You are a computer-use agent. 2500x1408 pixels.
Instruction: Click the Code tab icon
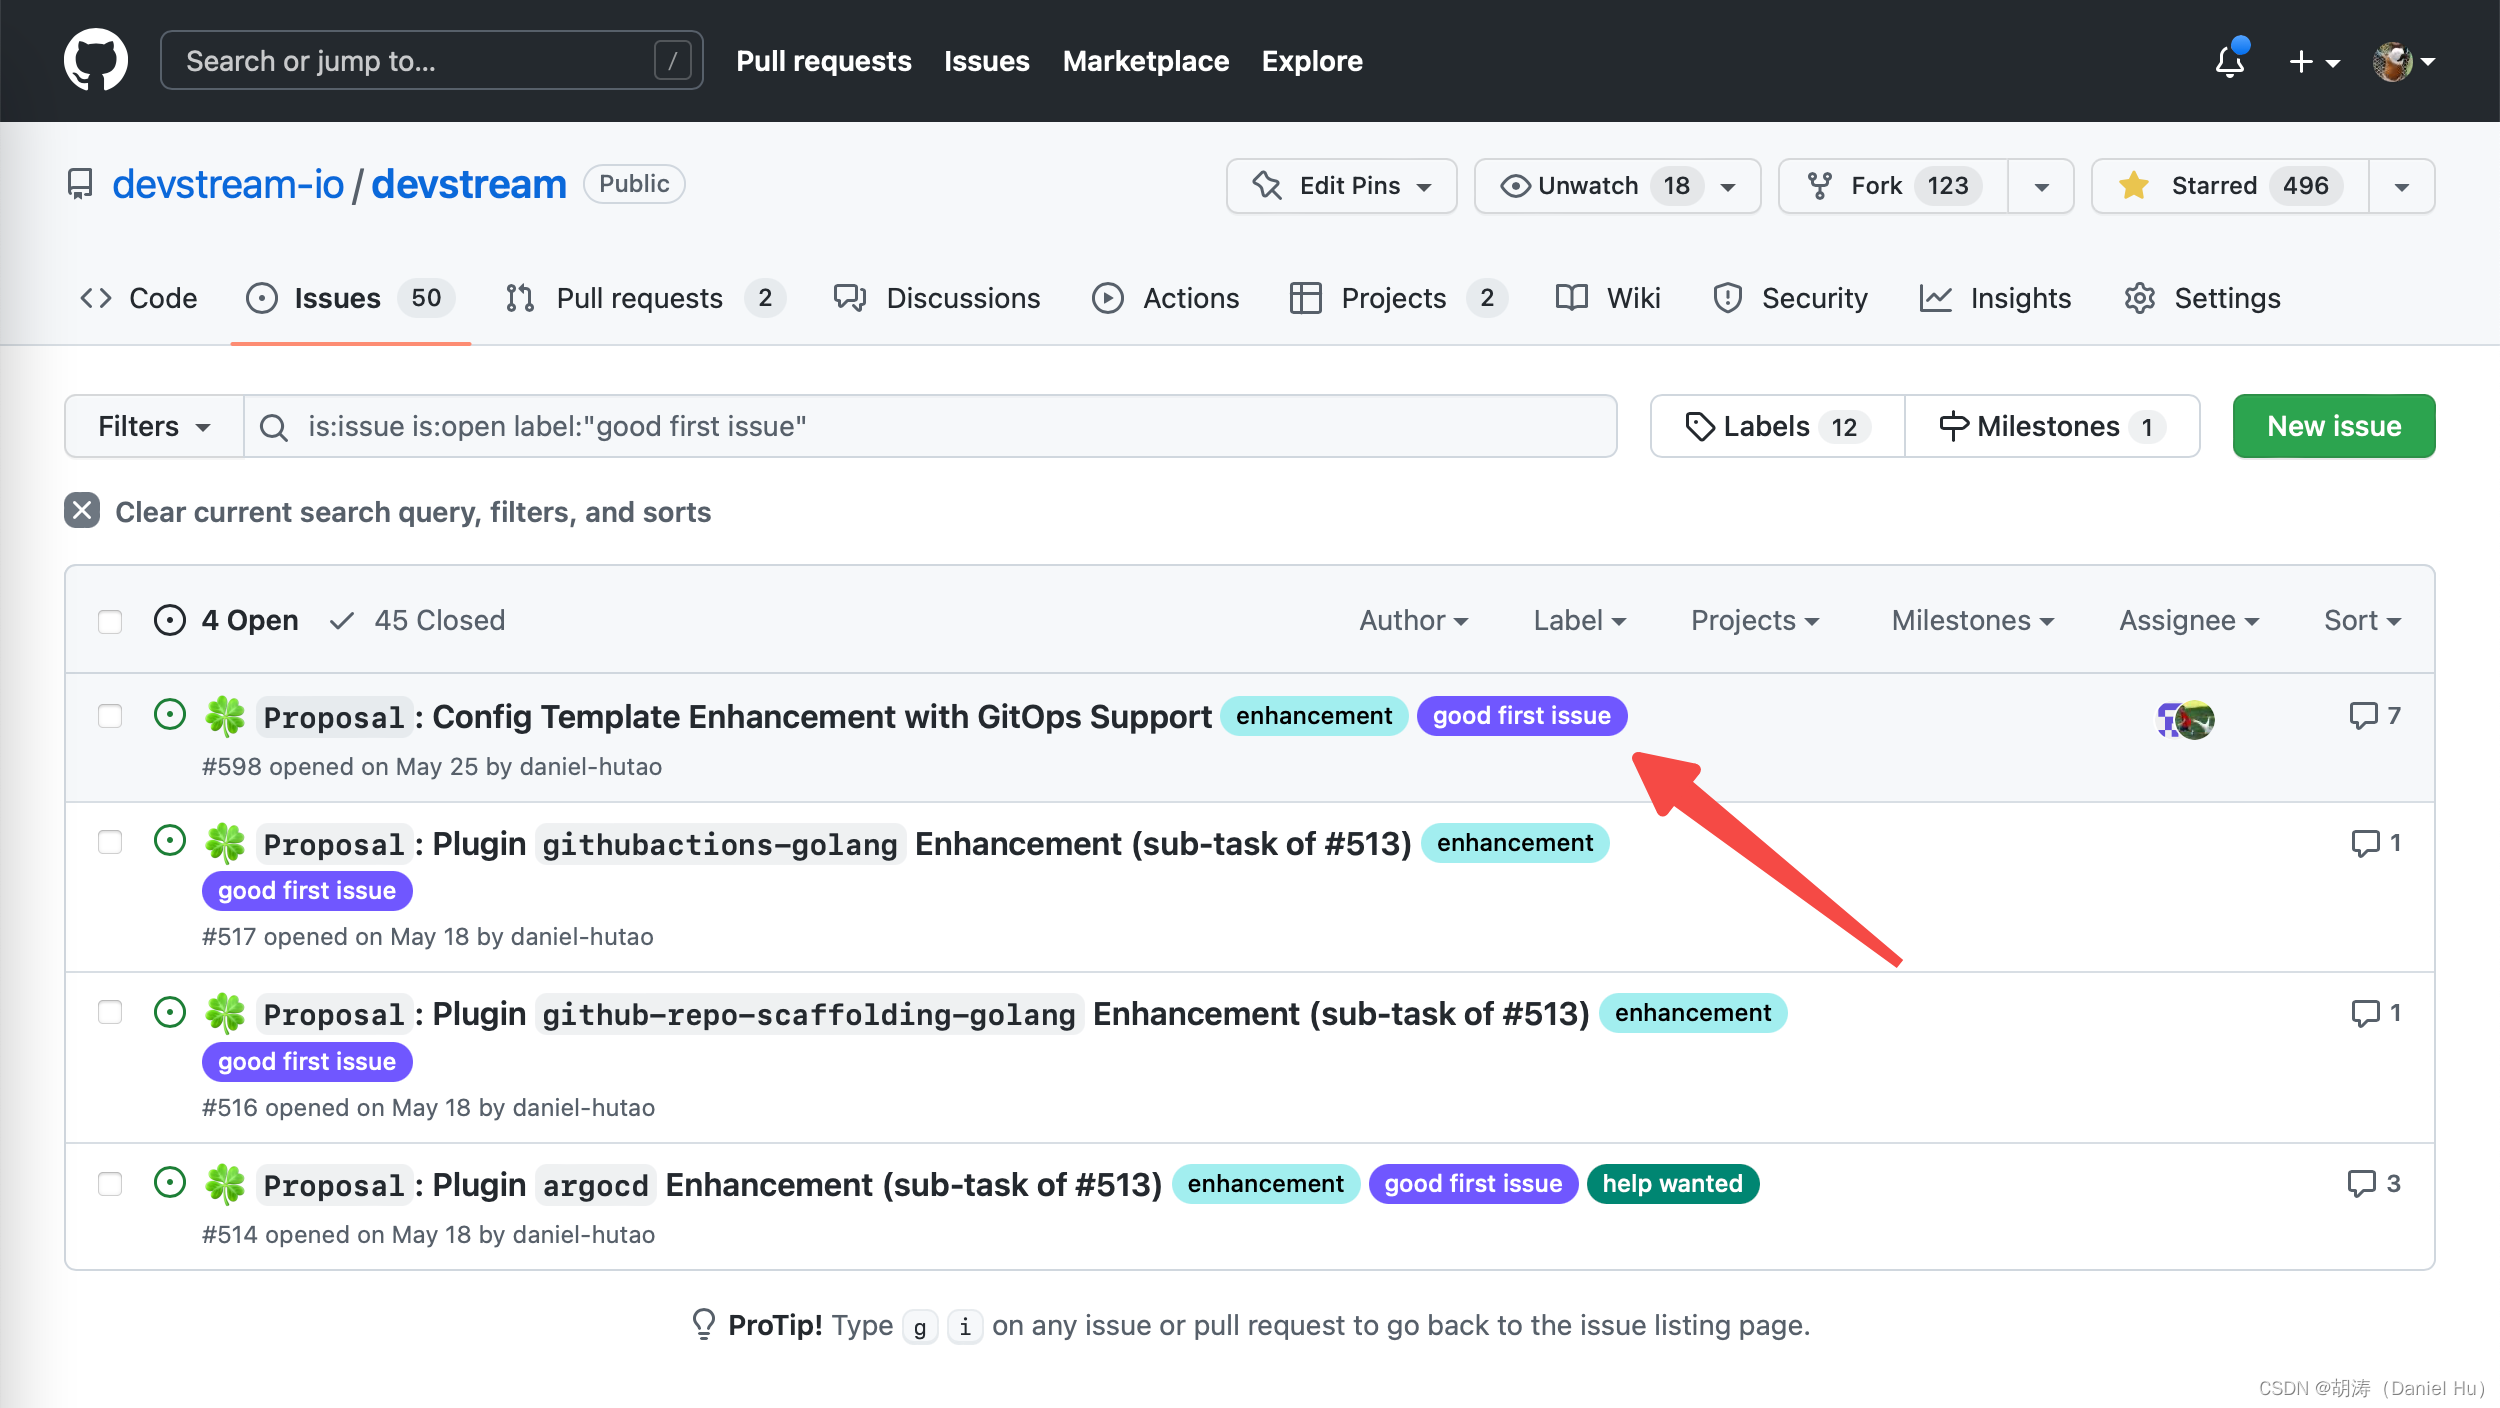coord(96,297)
